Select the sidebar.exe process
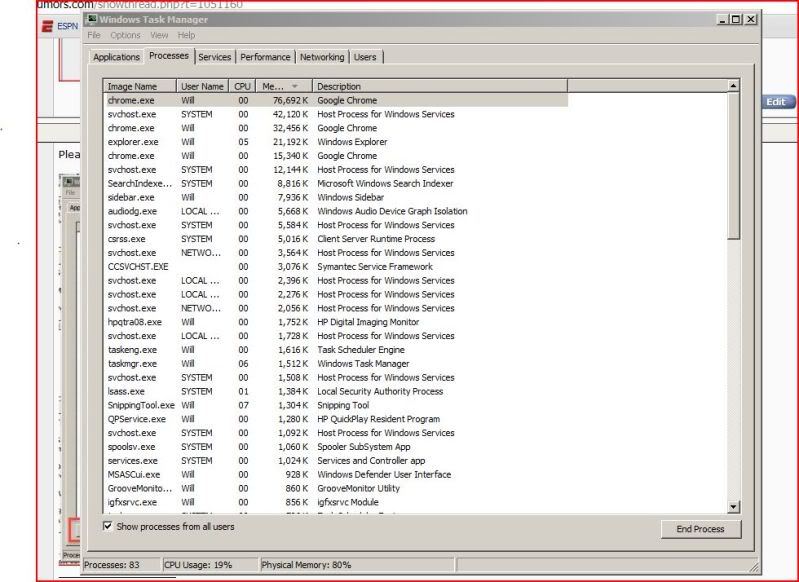This screenshot has width=799, height=582. [x=335, y=197]
